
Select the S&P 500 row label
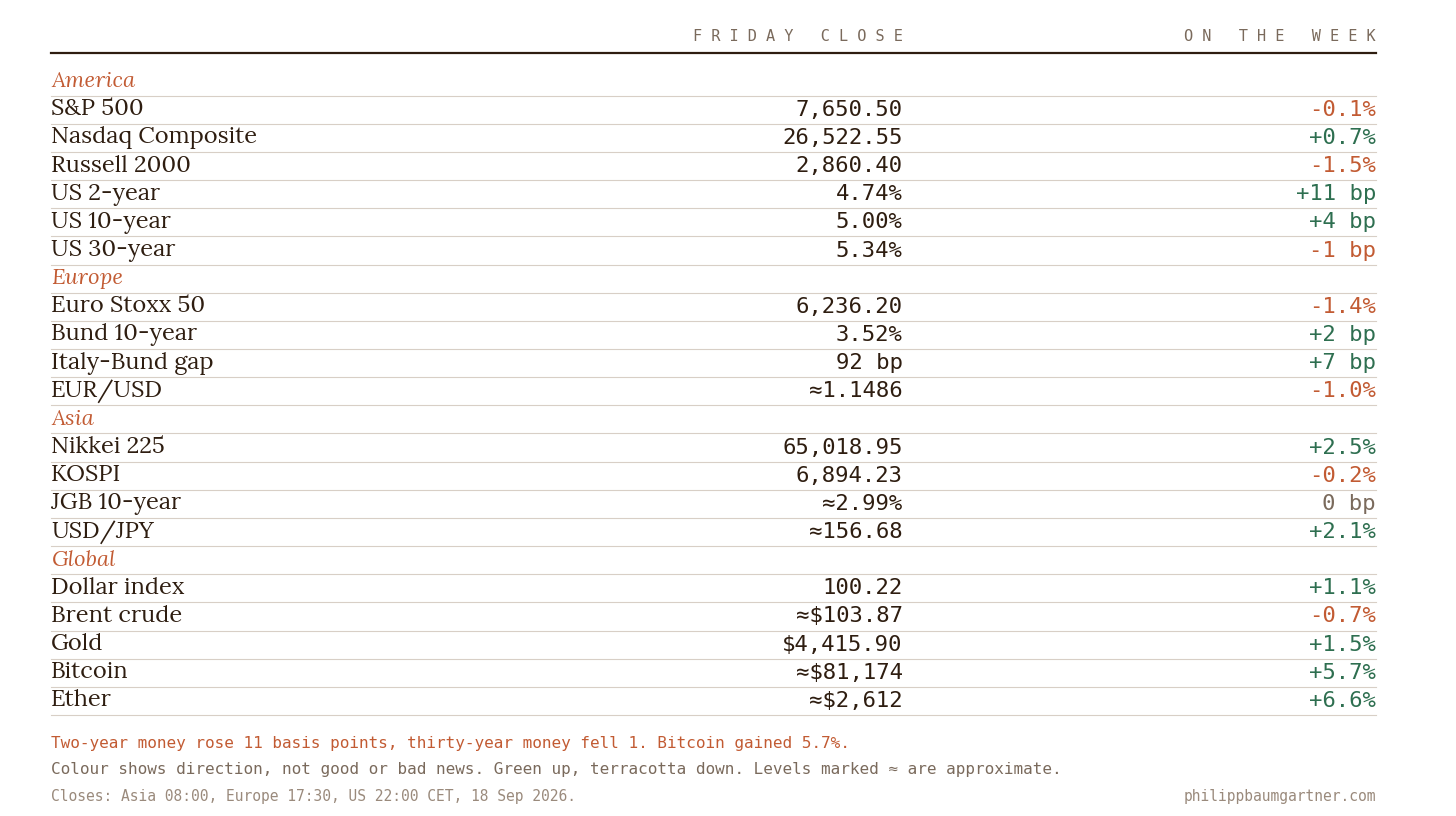[97, 108]
